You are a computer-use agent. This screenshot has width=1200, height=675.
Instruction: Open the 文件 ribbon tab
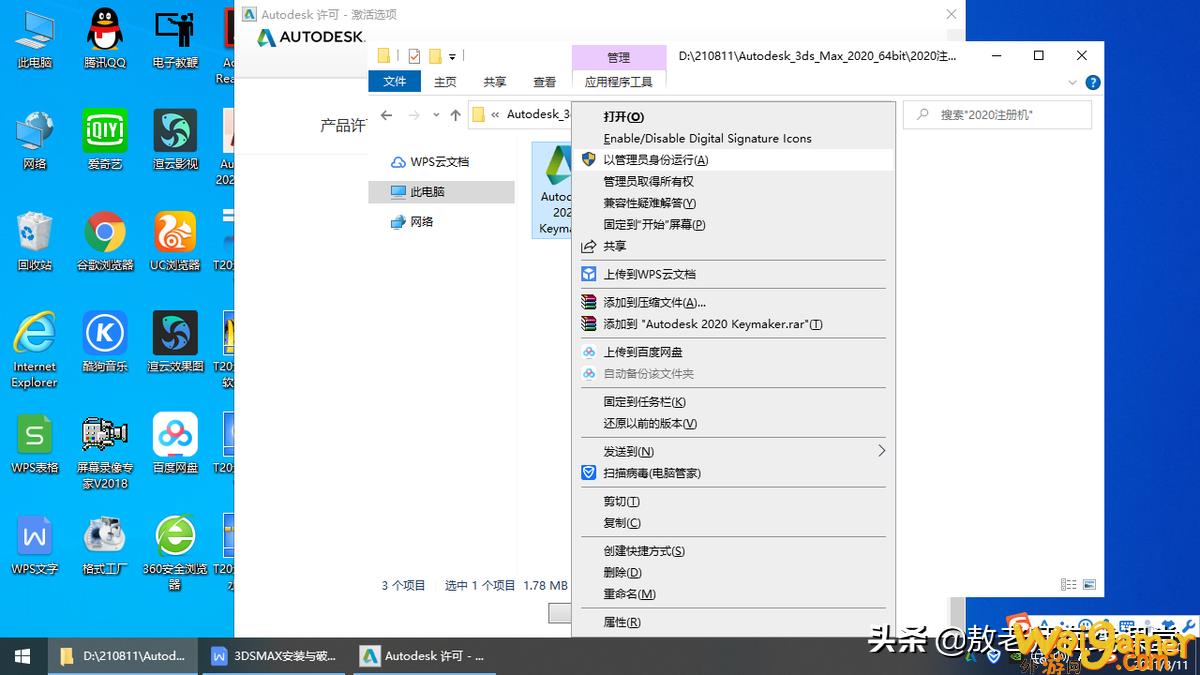[x=394, y=82]
